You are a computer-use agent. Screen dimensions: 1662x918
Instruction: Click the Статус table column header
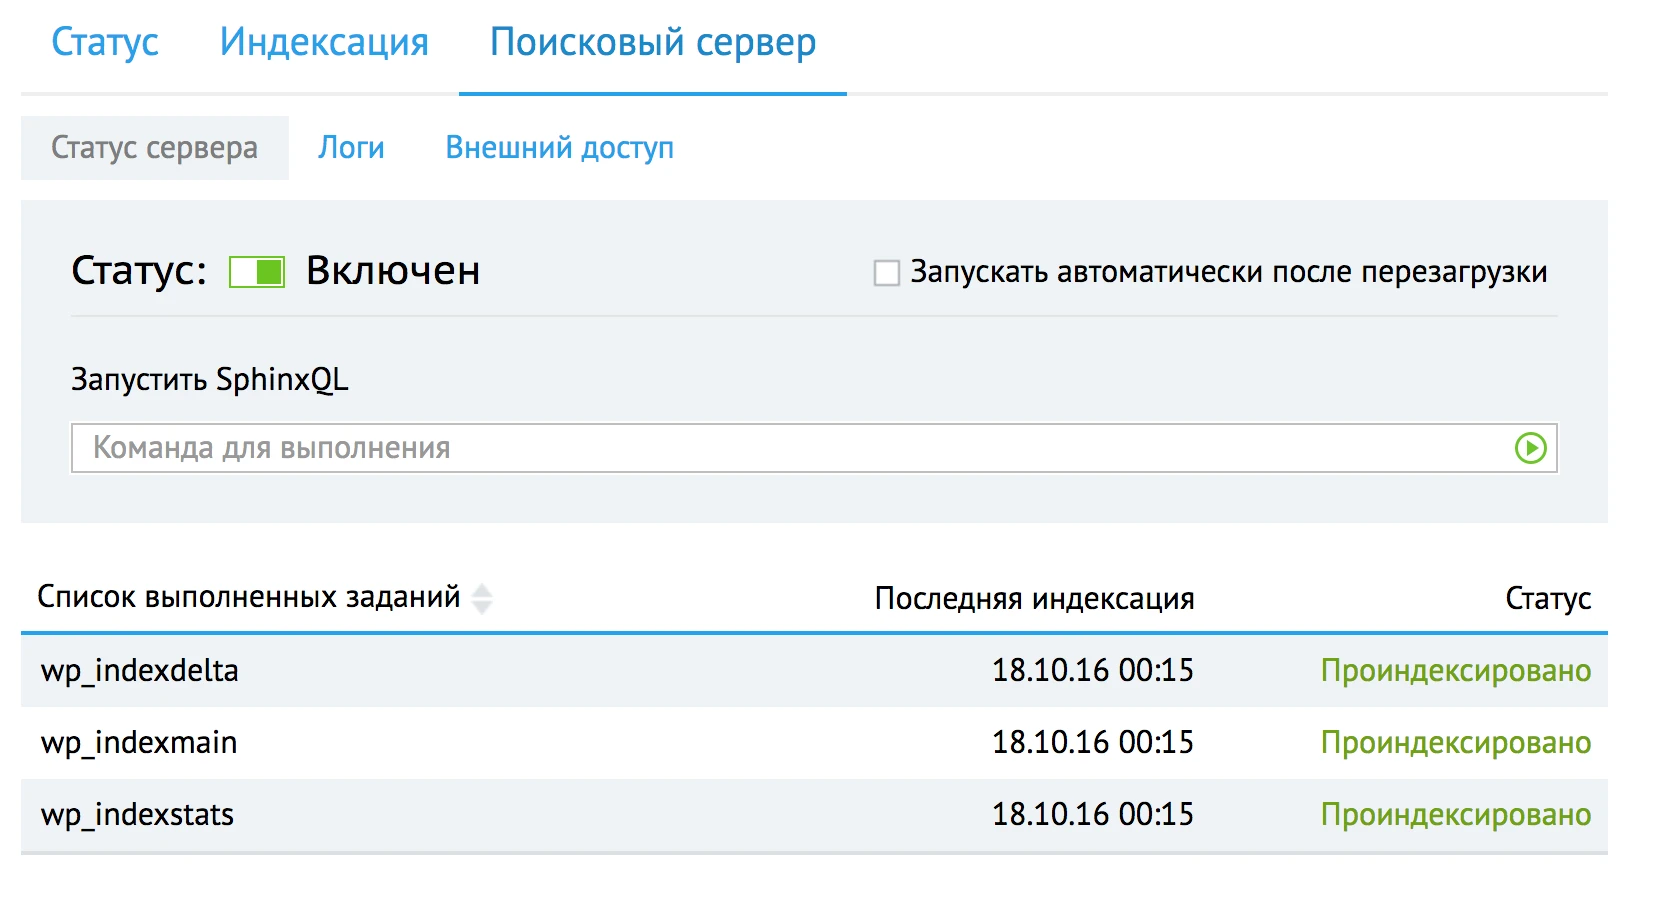(x=1547, y=598)
